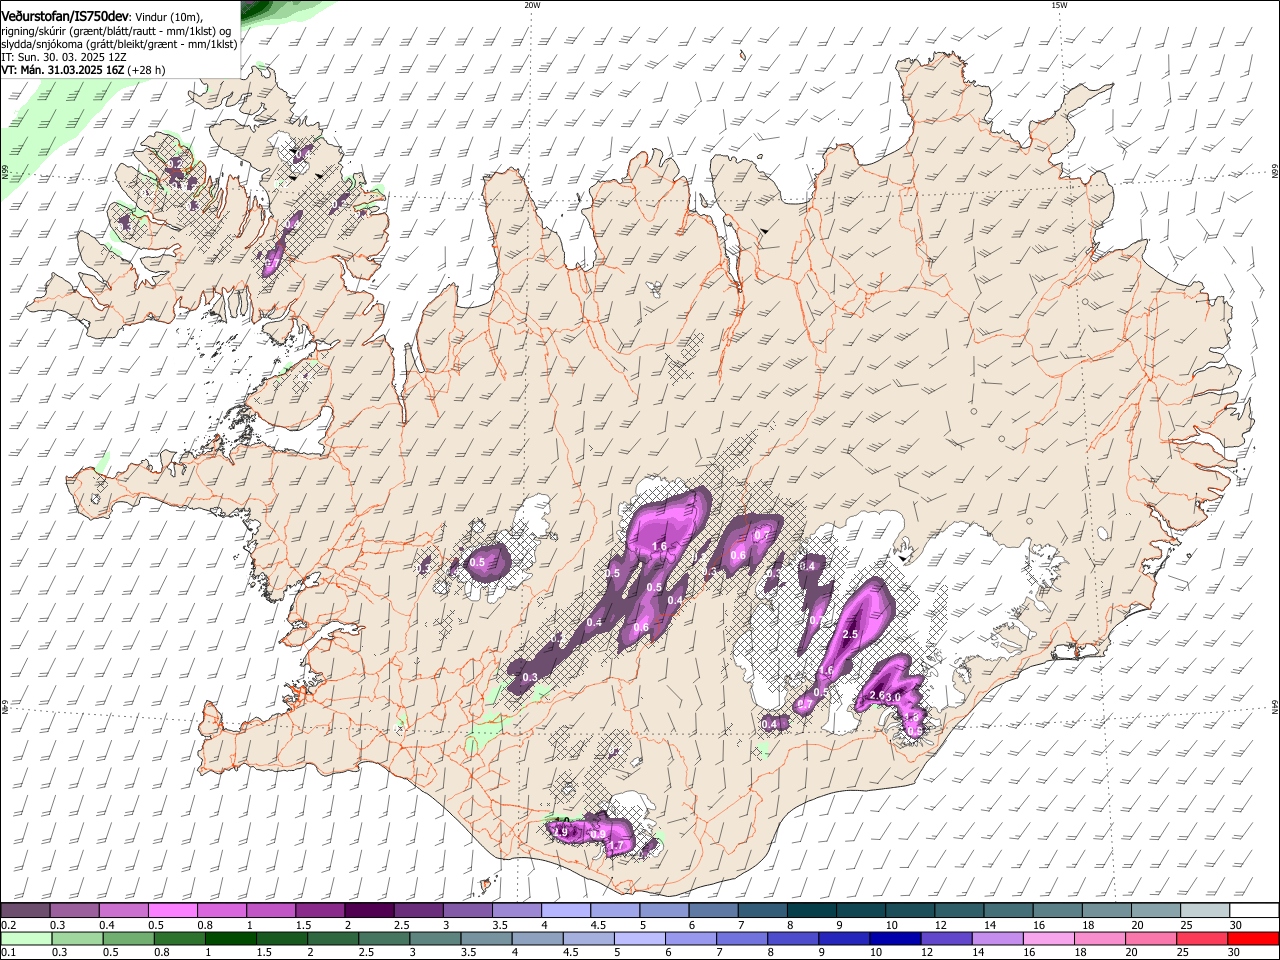Click the pale green '0.1' swatch in lower legend
Image resolution: width=1280 pixels, height=960 pixels.
click(x=26, y=938)
